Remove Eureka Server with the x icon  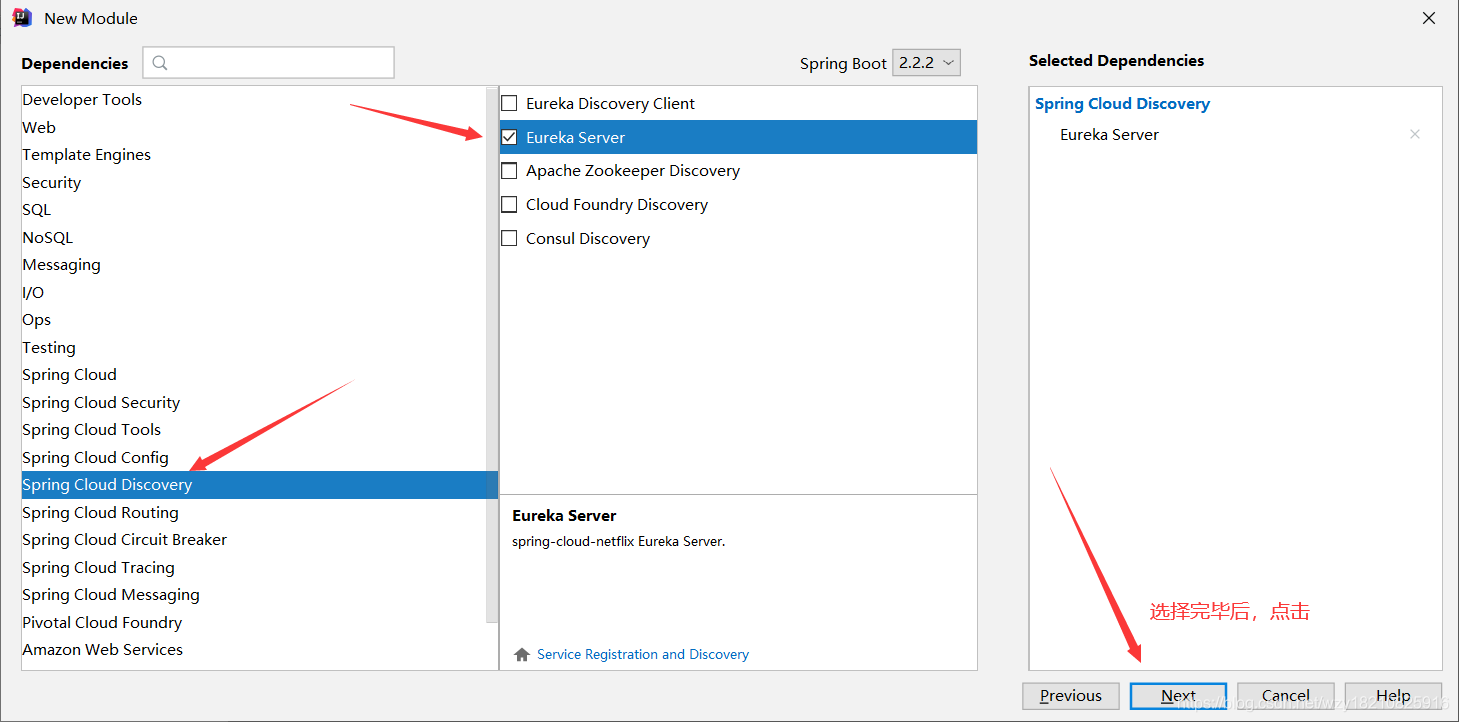coord(1415,134)
